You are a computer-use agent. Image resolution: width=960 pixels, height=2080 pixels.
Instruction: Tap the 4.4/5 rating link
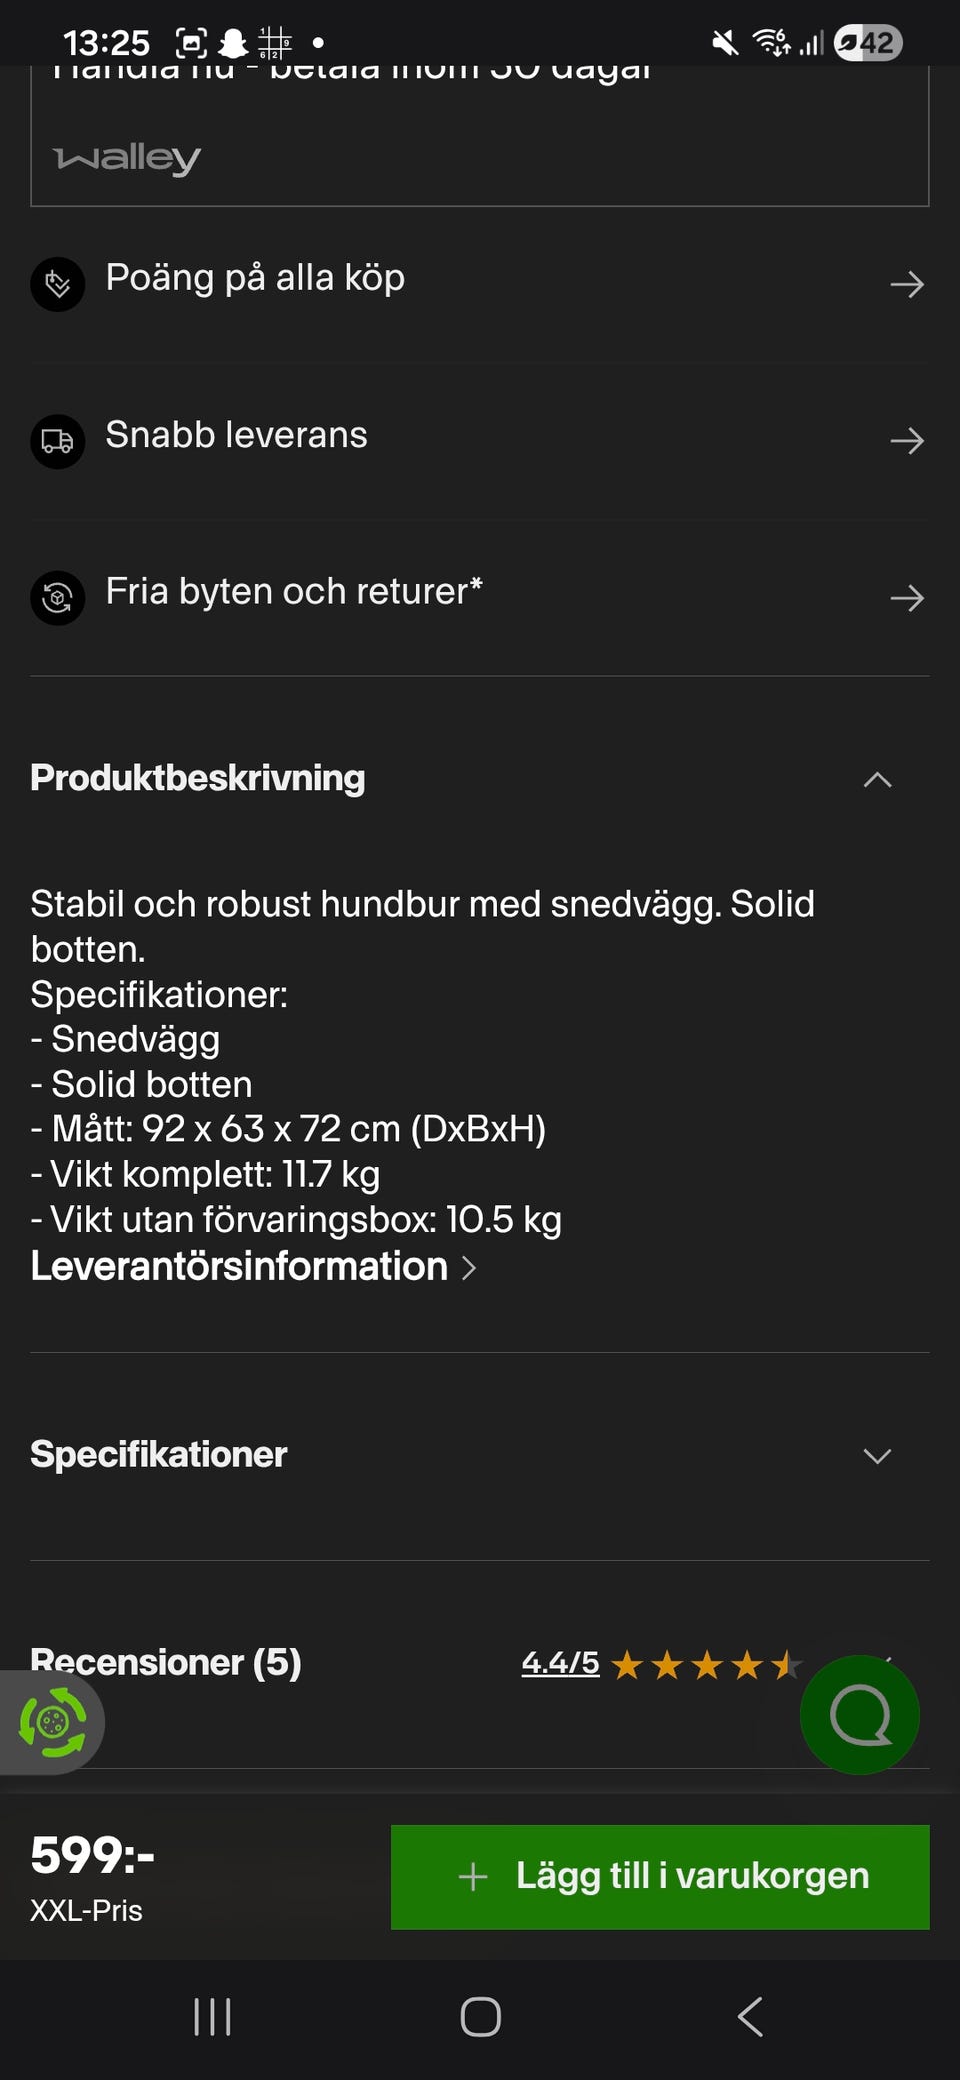[x=560, y=1663]
